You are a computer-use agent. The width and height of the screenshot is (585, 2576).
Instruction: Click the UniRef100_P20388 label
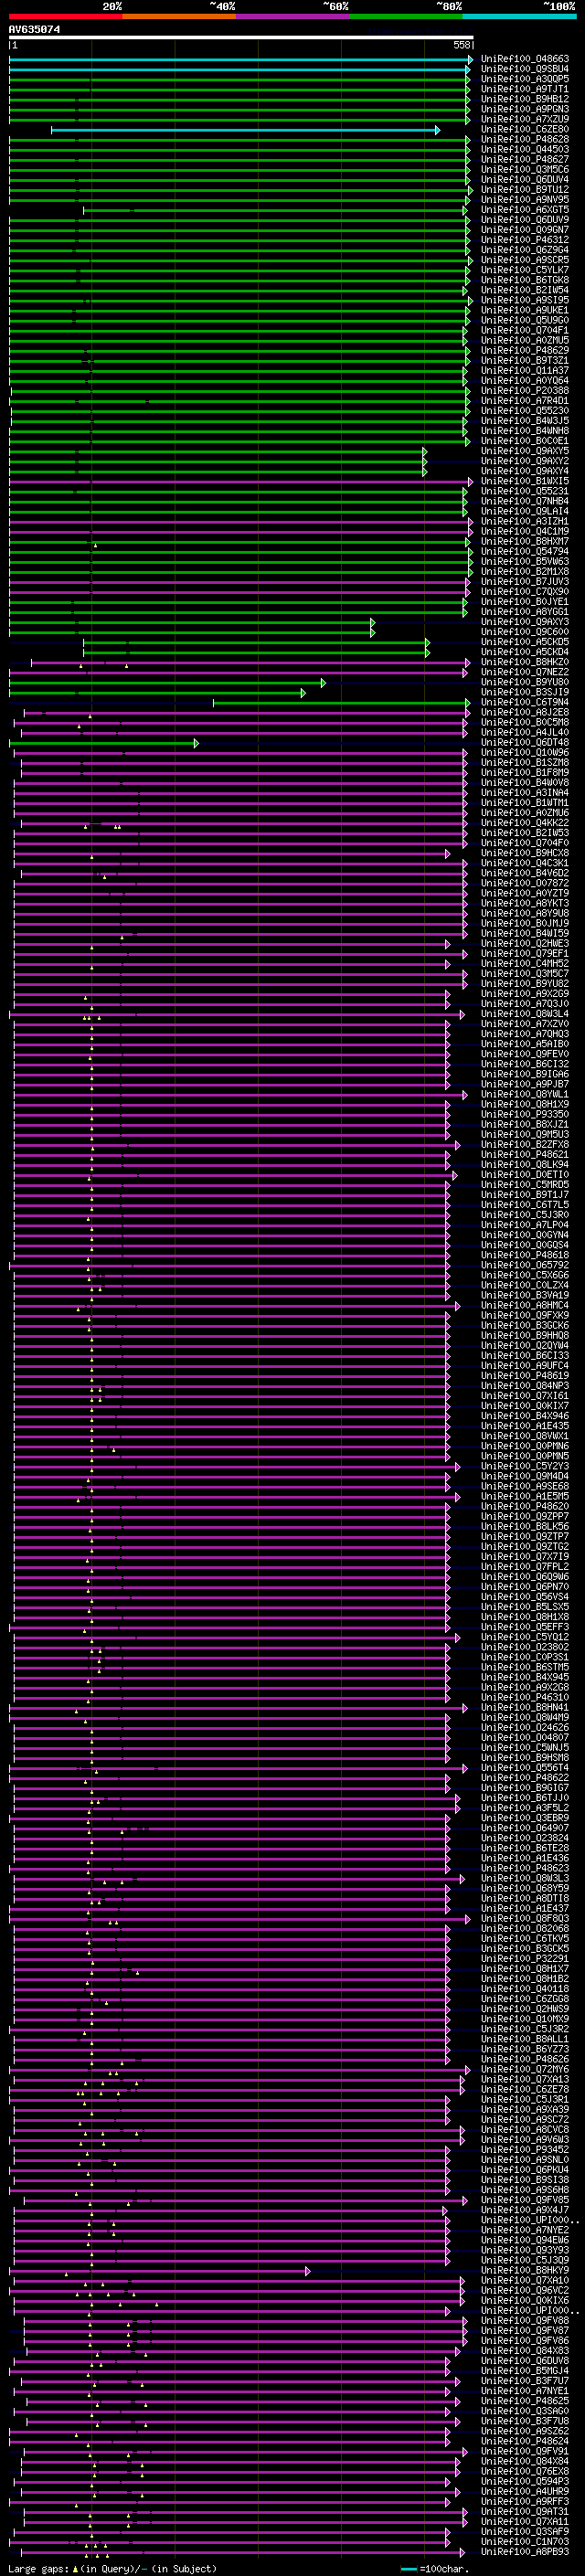525,391
